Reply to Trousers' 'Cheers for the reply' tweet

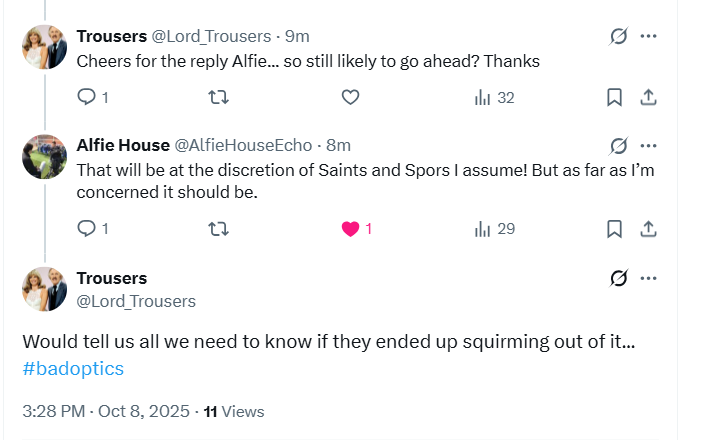click(87, 97)
